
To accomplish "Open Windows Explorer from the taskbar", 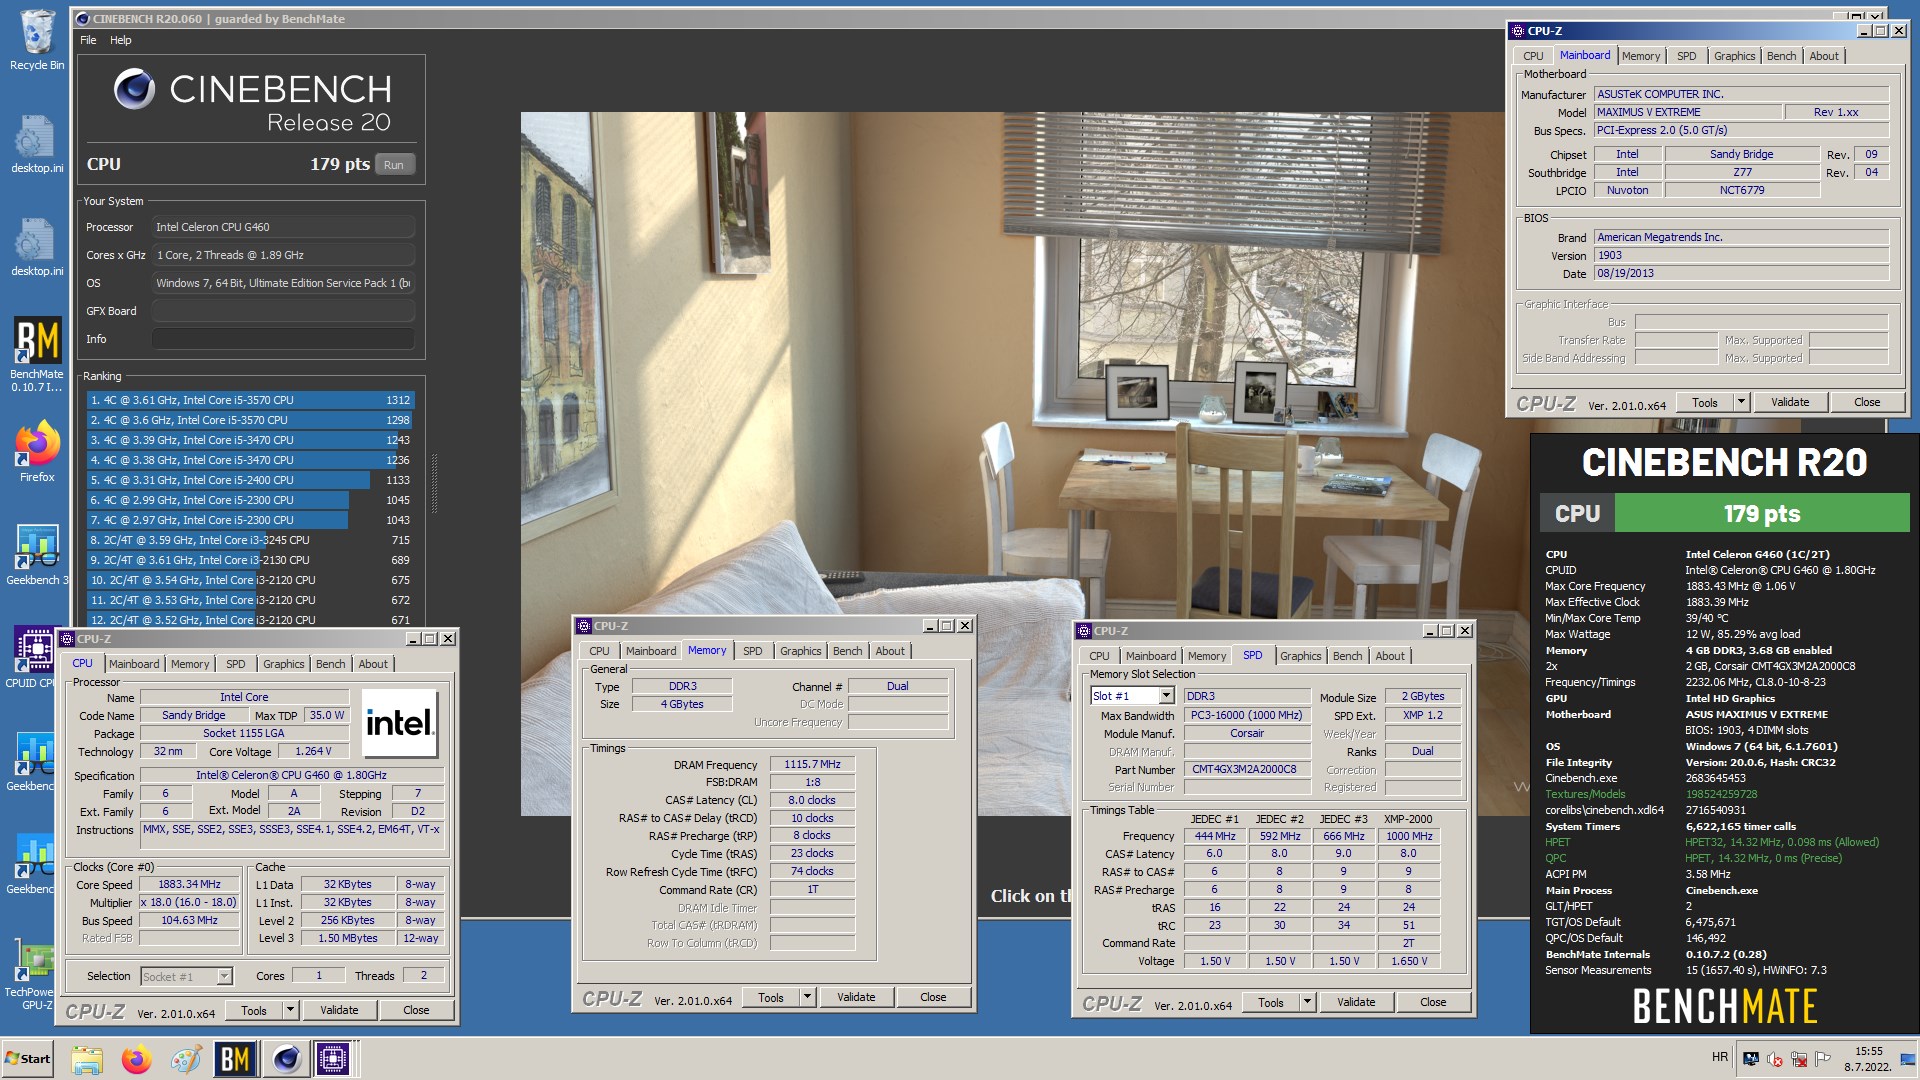I will coord(87,1059).
